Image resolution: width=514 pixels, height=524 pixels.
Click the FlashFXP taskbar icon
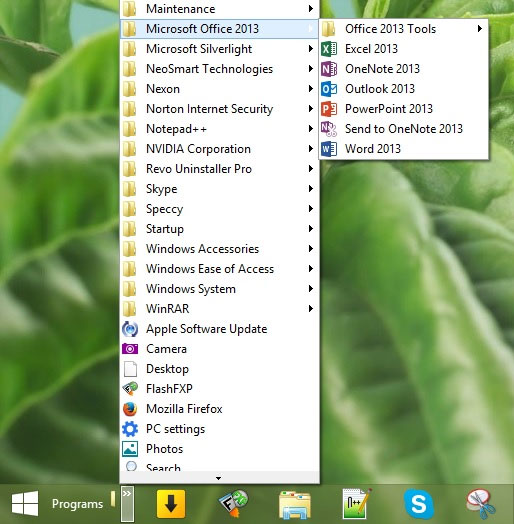233,504
